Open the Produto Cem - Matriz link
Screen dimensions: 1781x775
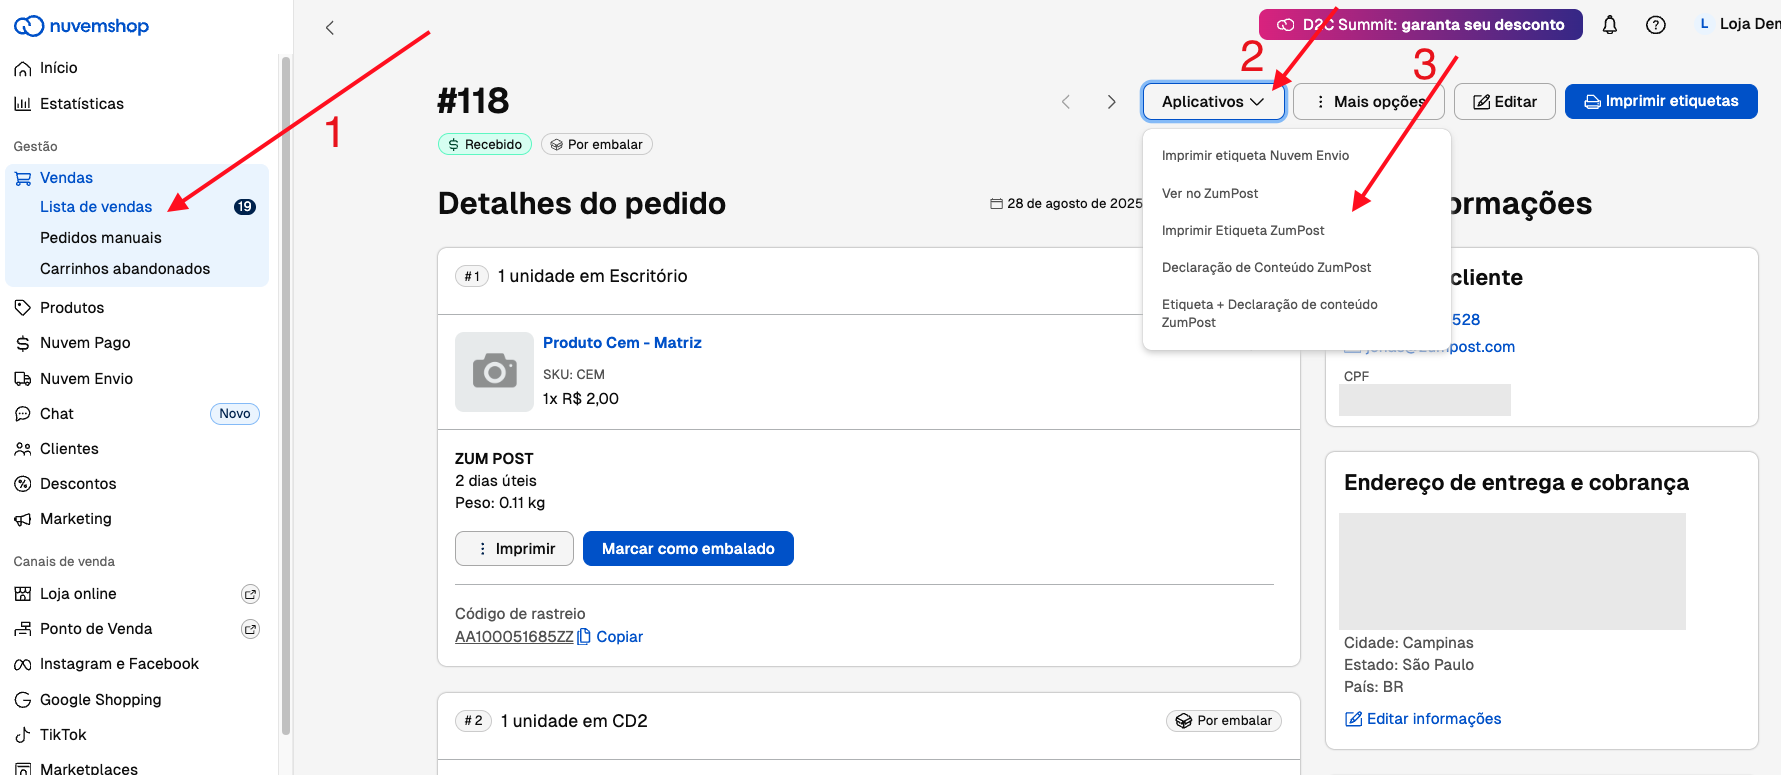point(622,342)
